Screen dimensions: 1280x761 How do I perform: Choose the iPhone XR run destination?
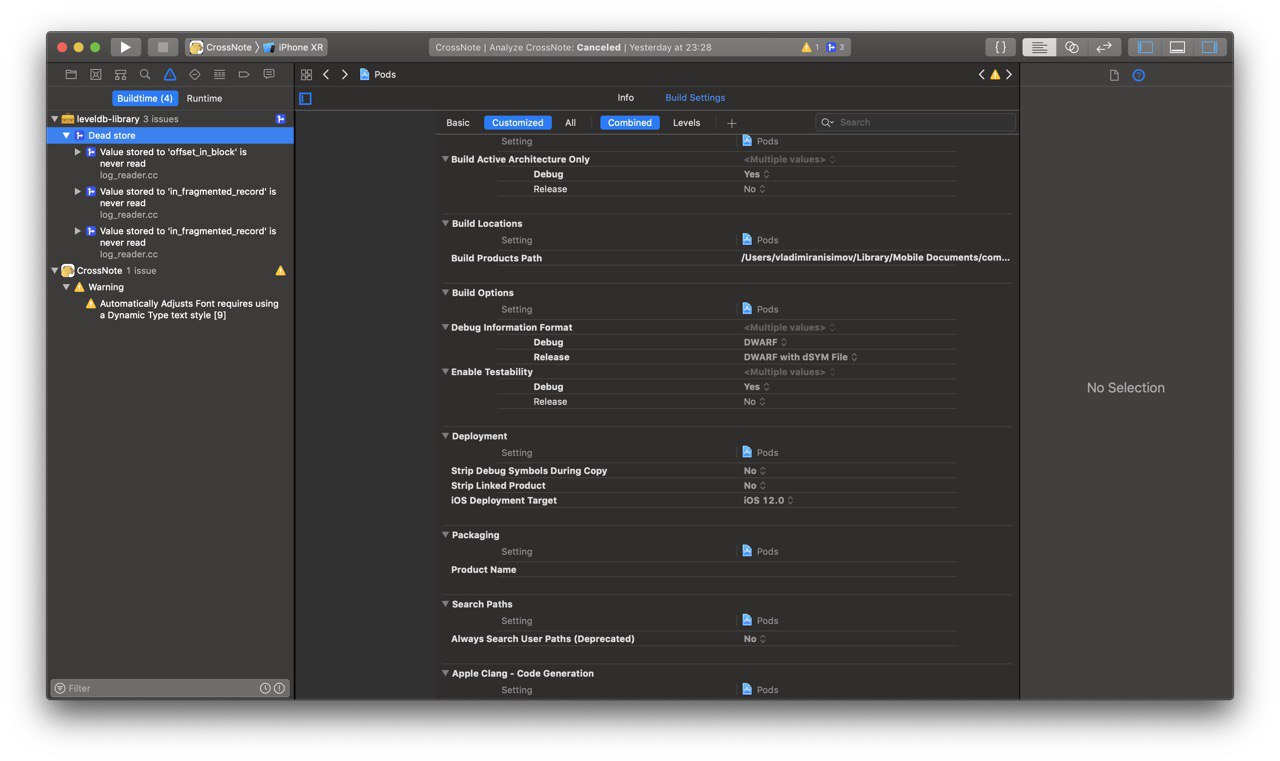(294, 47)
